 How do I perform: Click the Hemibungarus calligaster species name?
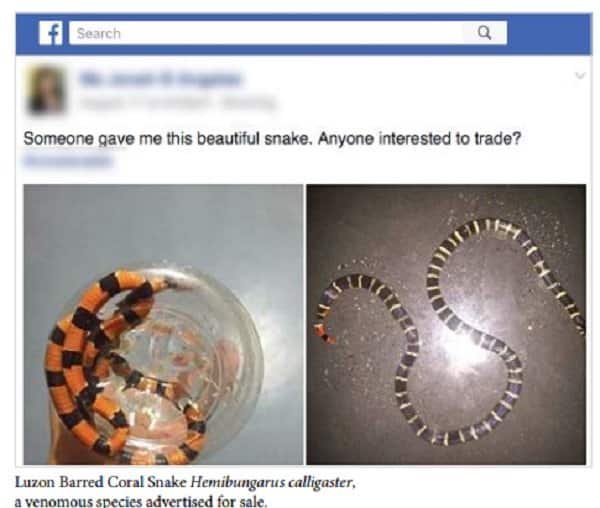pyautogui.click(x=273, y=483)
